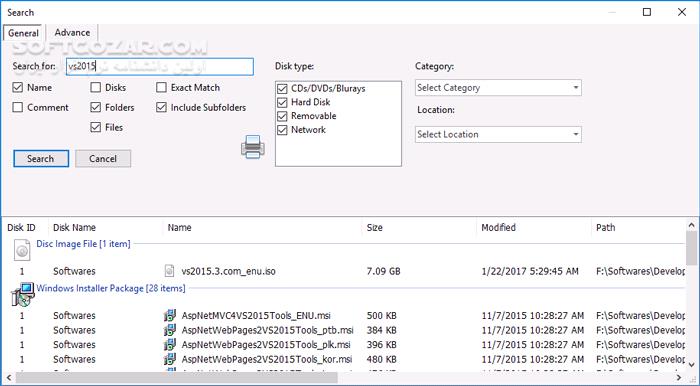This screenshot has height=386, width=700.
Task: Sort by Disk ID column header
Action: tap(21, 228)
